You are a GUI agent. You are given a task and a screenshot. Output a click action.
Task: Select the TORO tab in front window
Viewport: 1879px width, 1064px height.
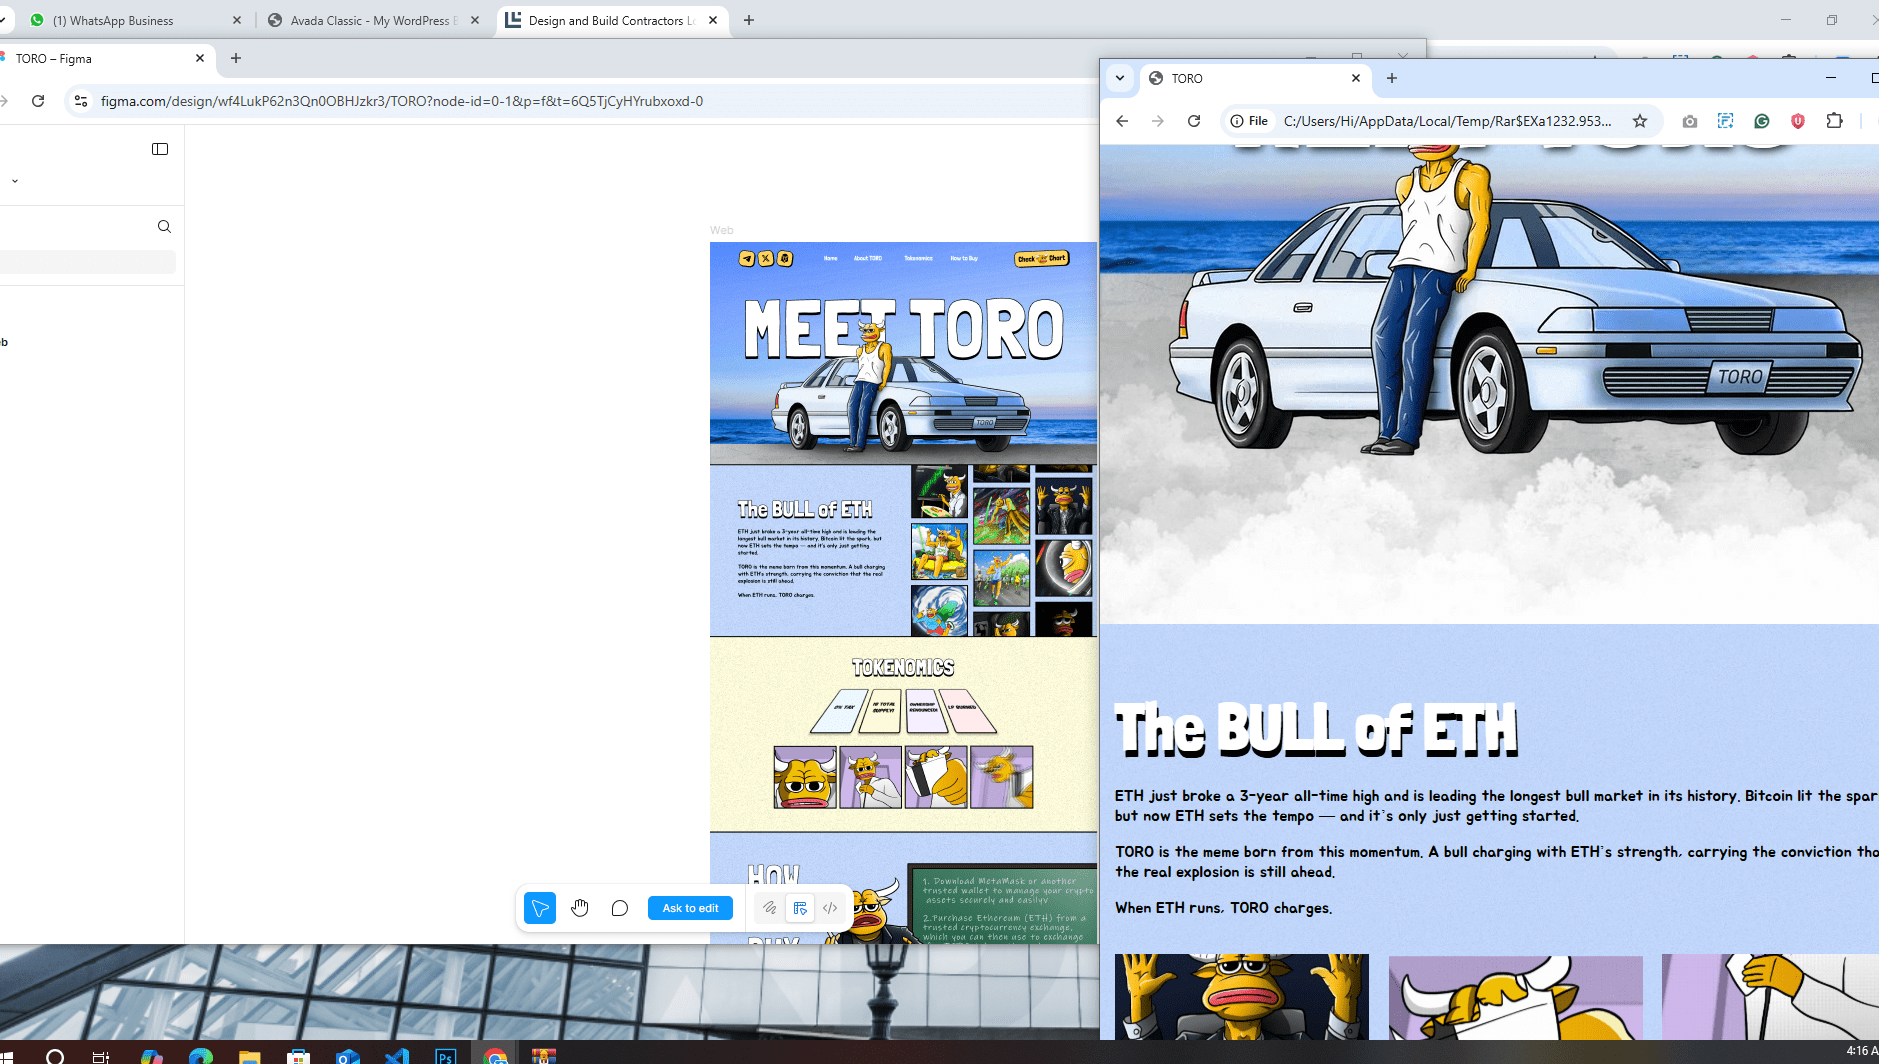[x=1255, y=78]
